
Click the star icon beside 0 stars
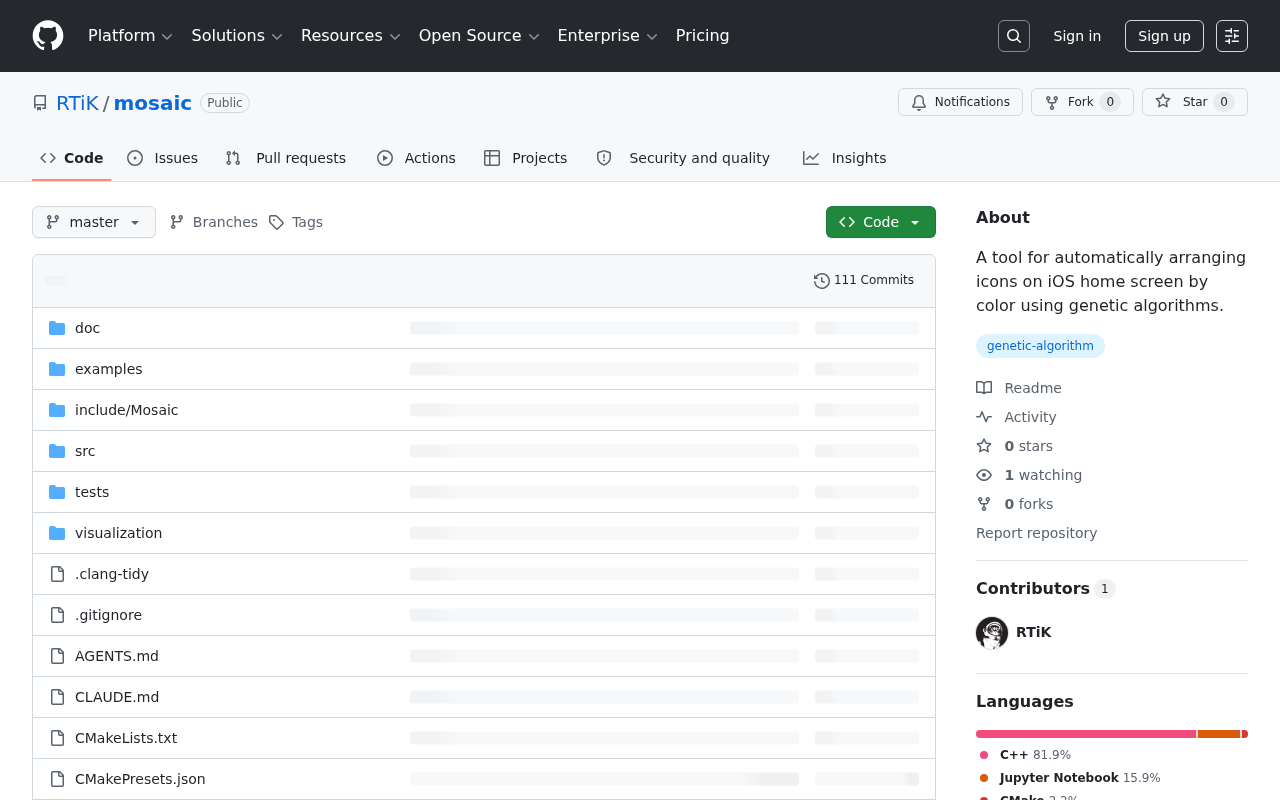[x=984, y=446]
